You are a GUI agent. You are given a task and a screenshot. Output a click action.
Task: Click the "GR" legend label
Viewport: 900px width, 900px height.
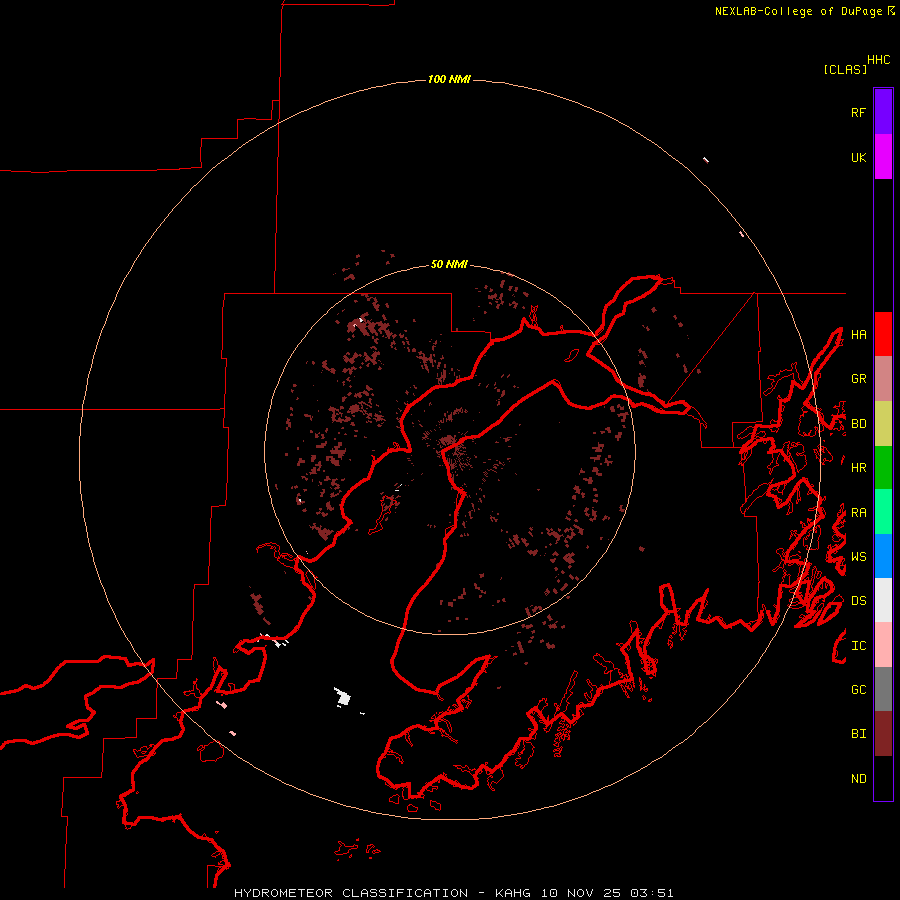tap(858, 379)
